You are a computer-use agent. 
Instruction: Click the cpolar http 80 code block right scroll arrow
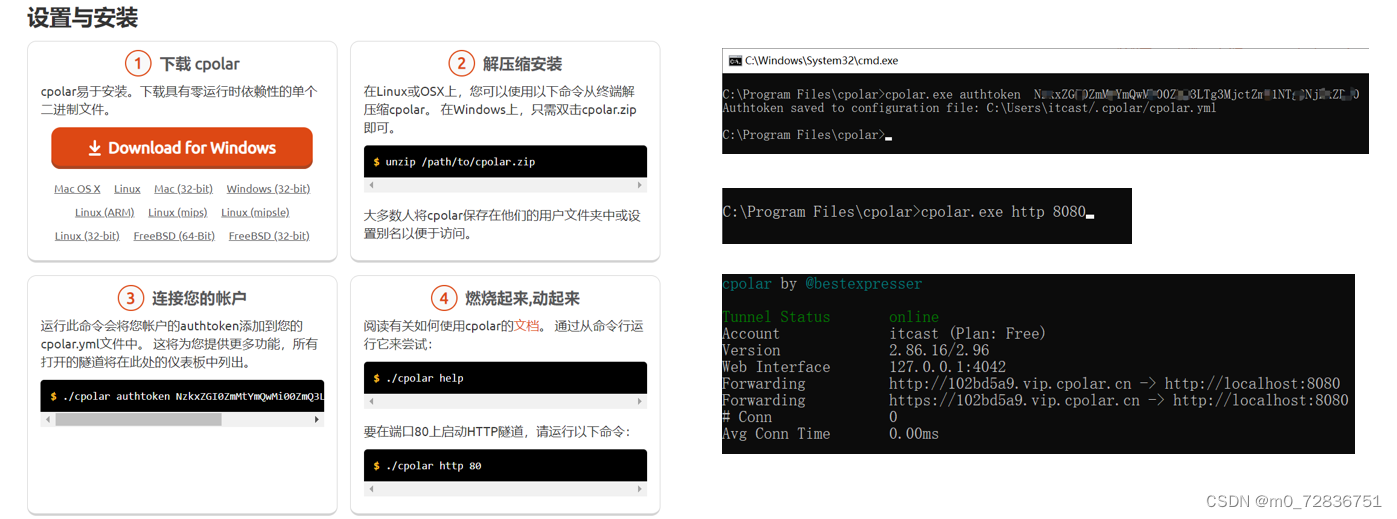coord(641,490)
